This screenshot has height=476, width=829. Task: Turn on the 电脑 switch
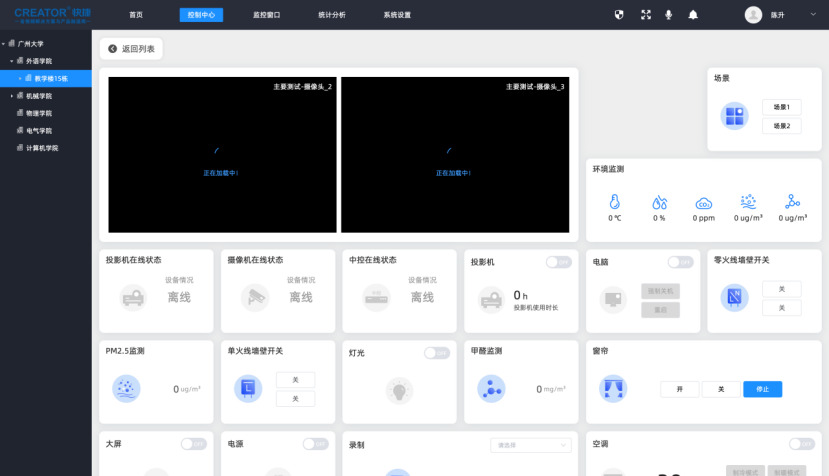tap(680, 262)
